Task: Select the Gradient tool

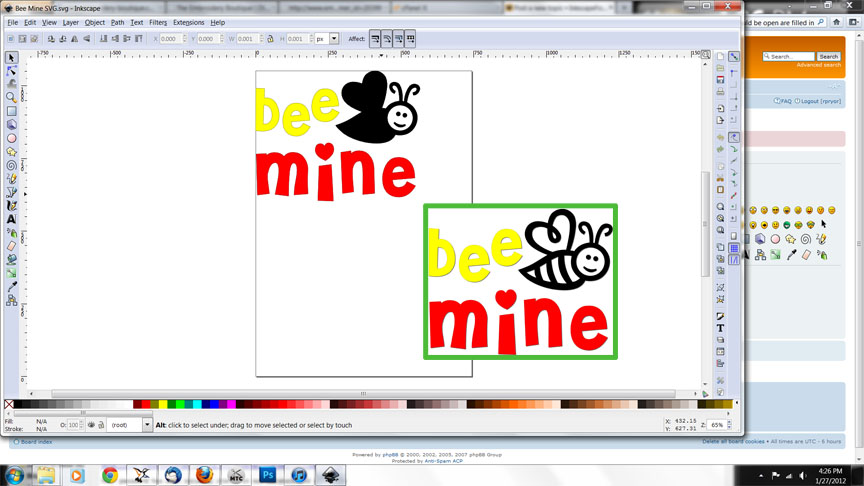Action: (11, 273)
